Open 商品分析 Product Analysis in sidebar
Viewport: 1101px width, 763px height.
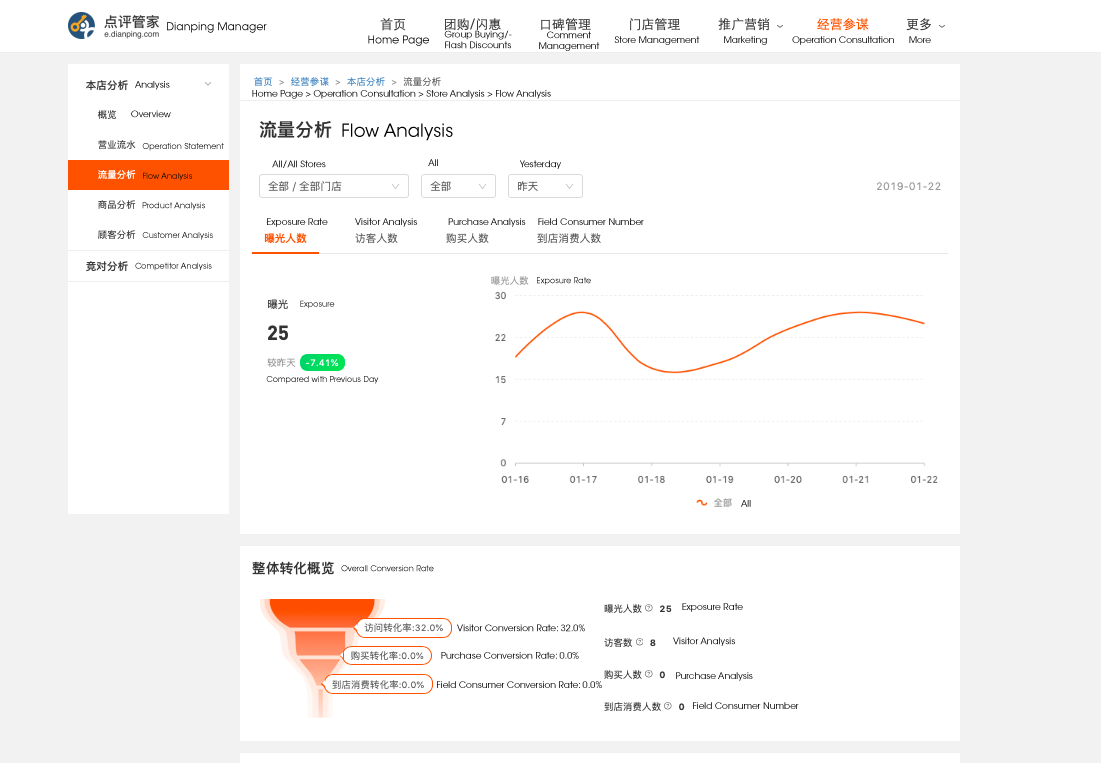150,205
